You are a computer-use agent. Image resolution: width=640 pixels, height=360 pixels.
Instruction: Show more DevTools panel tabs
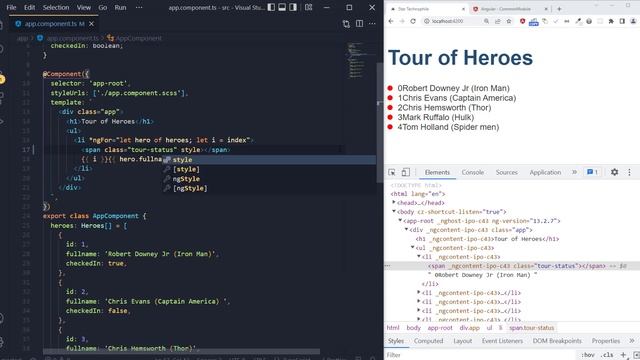pyautogui.click(x=575, y=172)
